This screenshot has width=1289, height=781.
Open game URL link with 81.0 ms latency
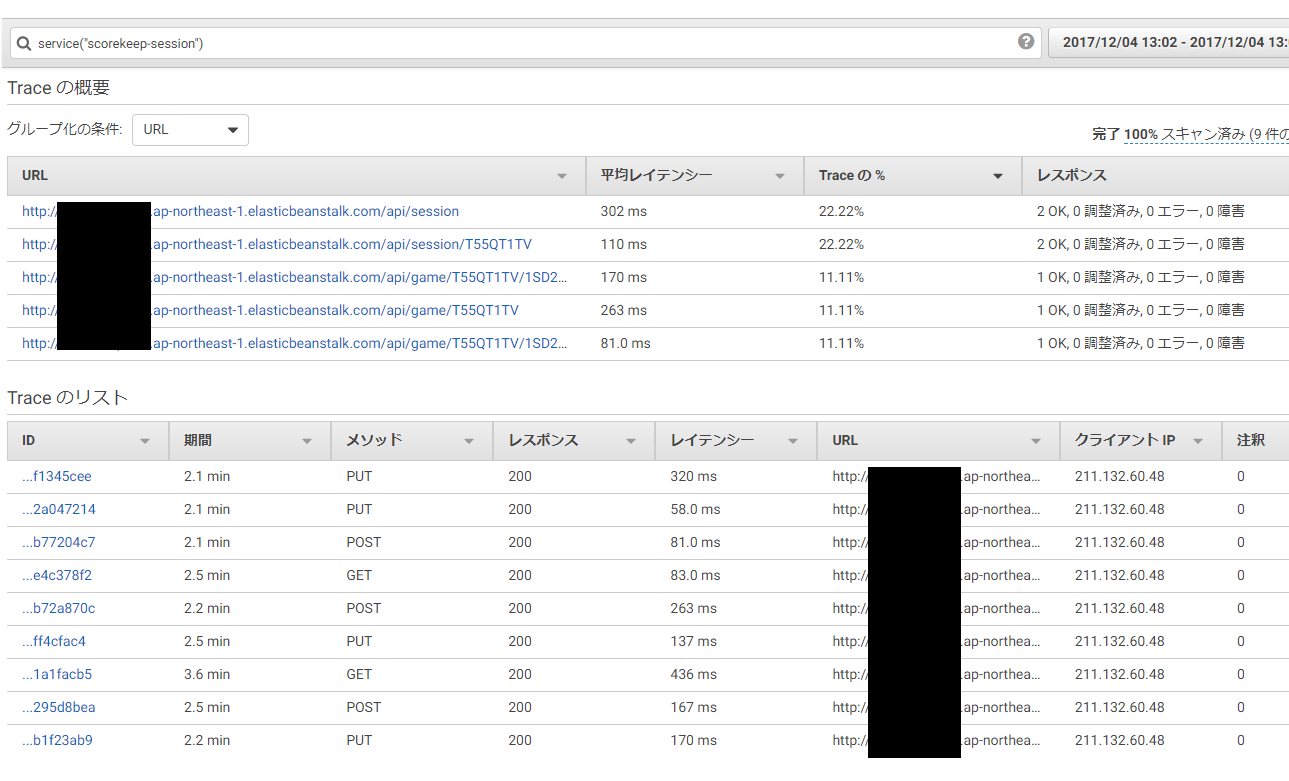coord(295,343)
